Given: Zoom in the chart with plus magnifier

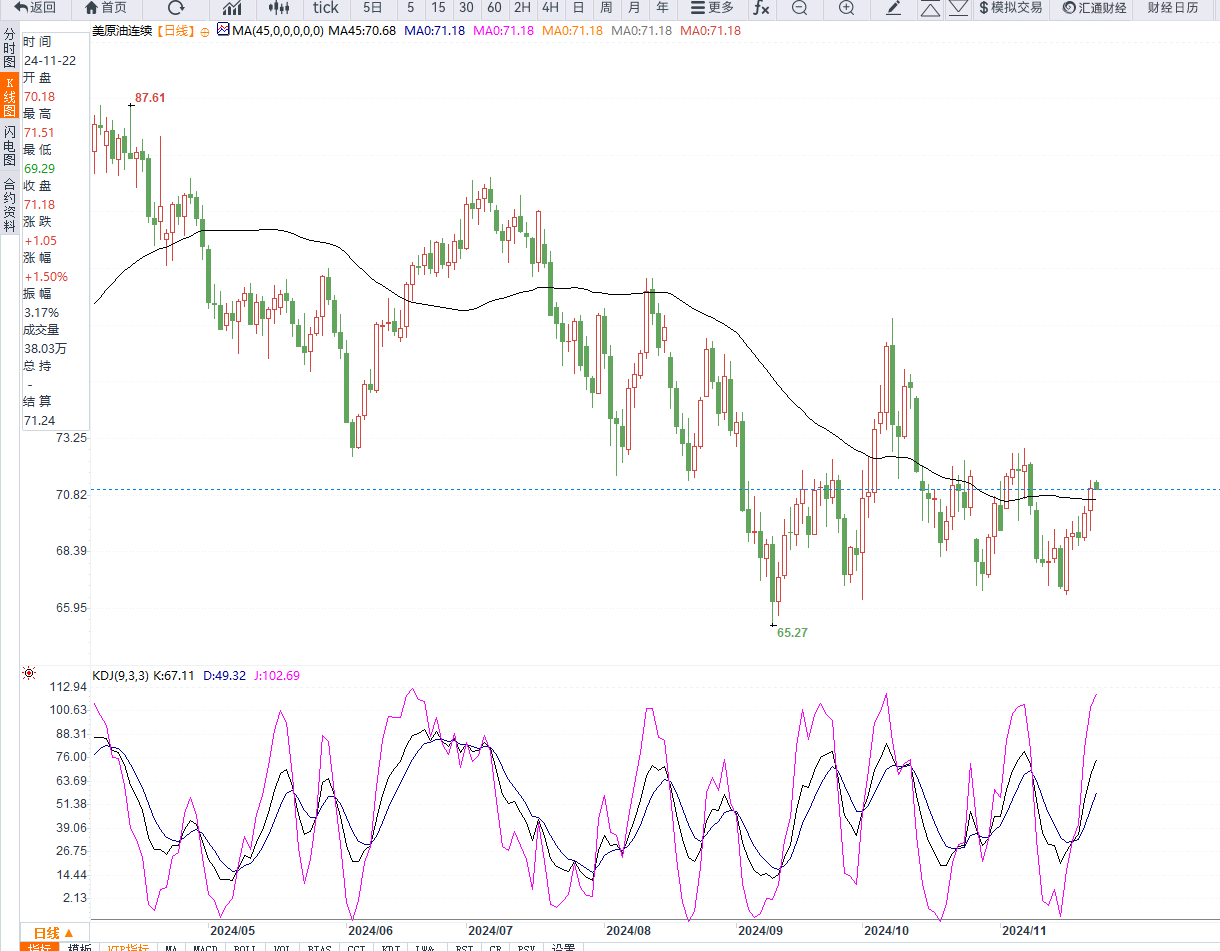Looking at the screenshot, I should [x=846, y=8].
